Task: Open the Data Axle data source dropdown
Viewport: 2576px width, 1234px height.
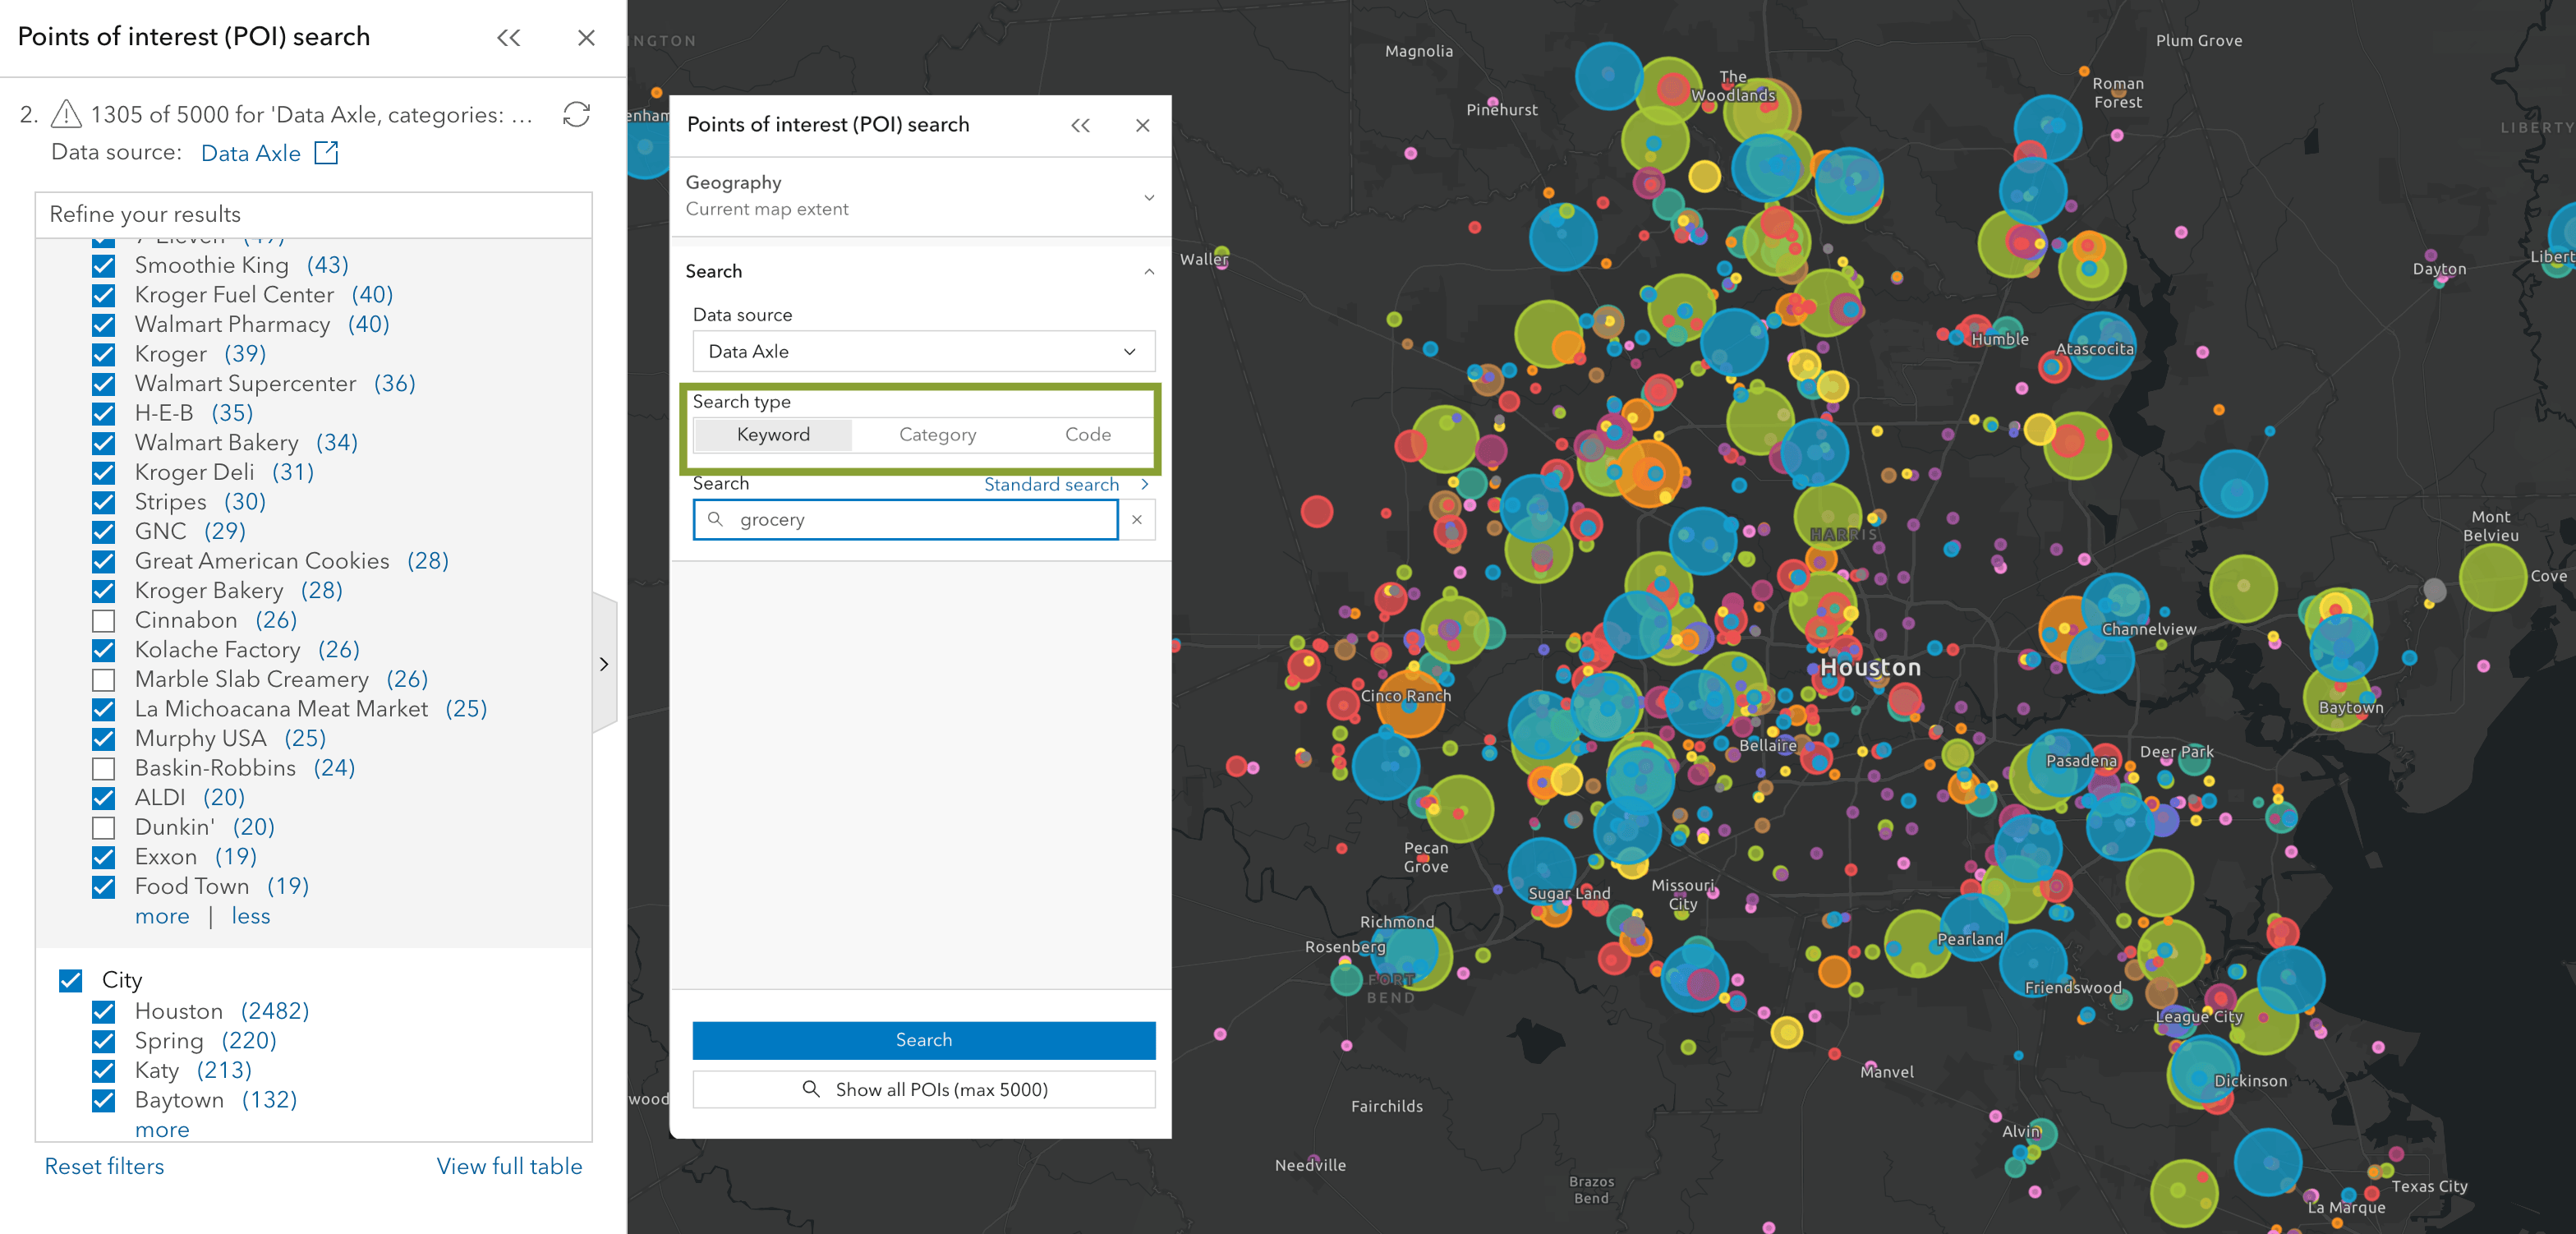Action: pos(923,352)
